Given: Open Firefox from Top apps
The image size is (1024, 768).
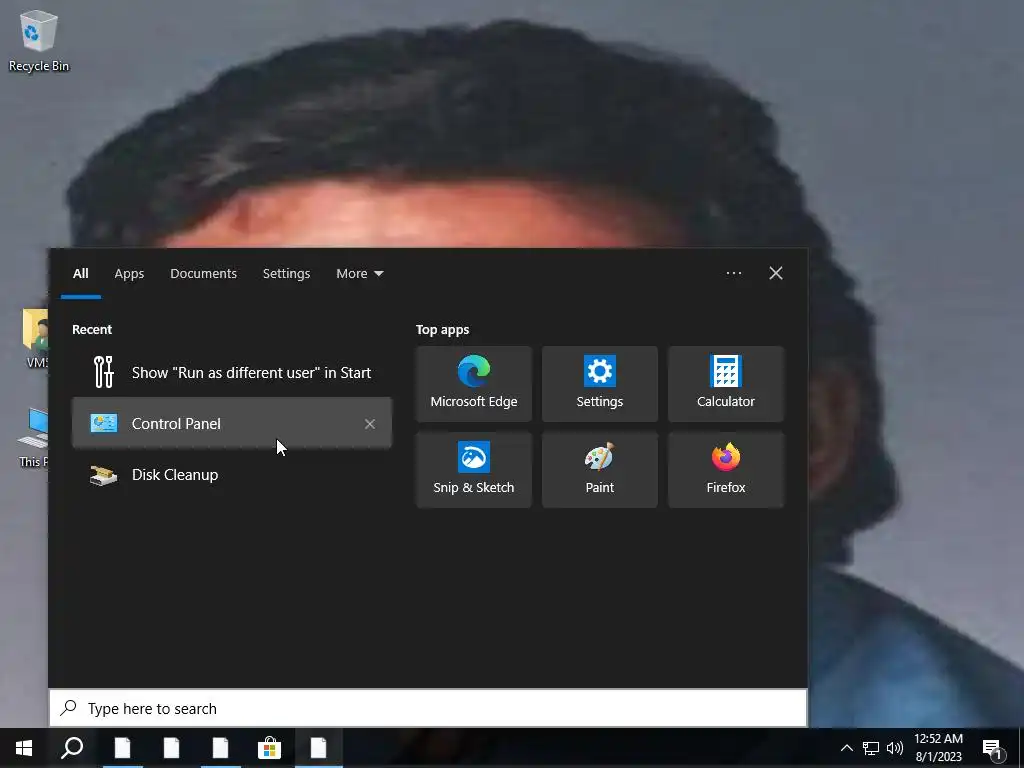Looking at the screenshot, I should point(726,470).
